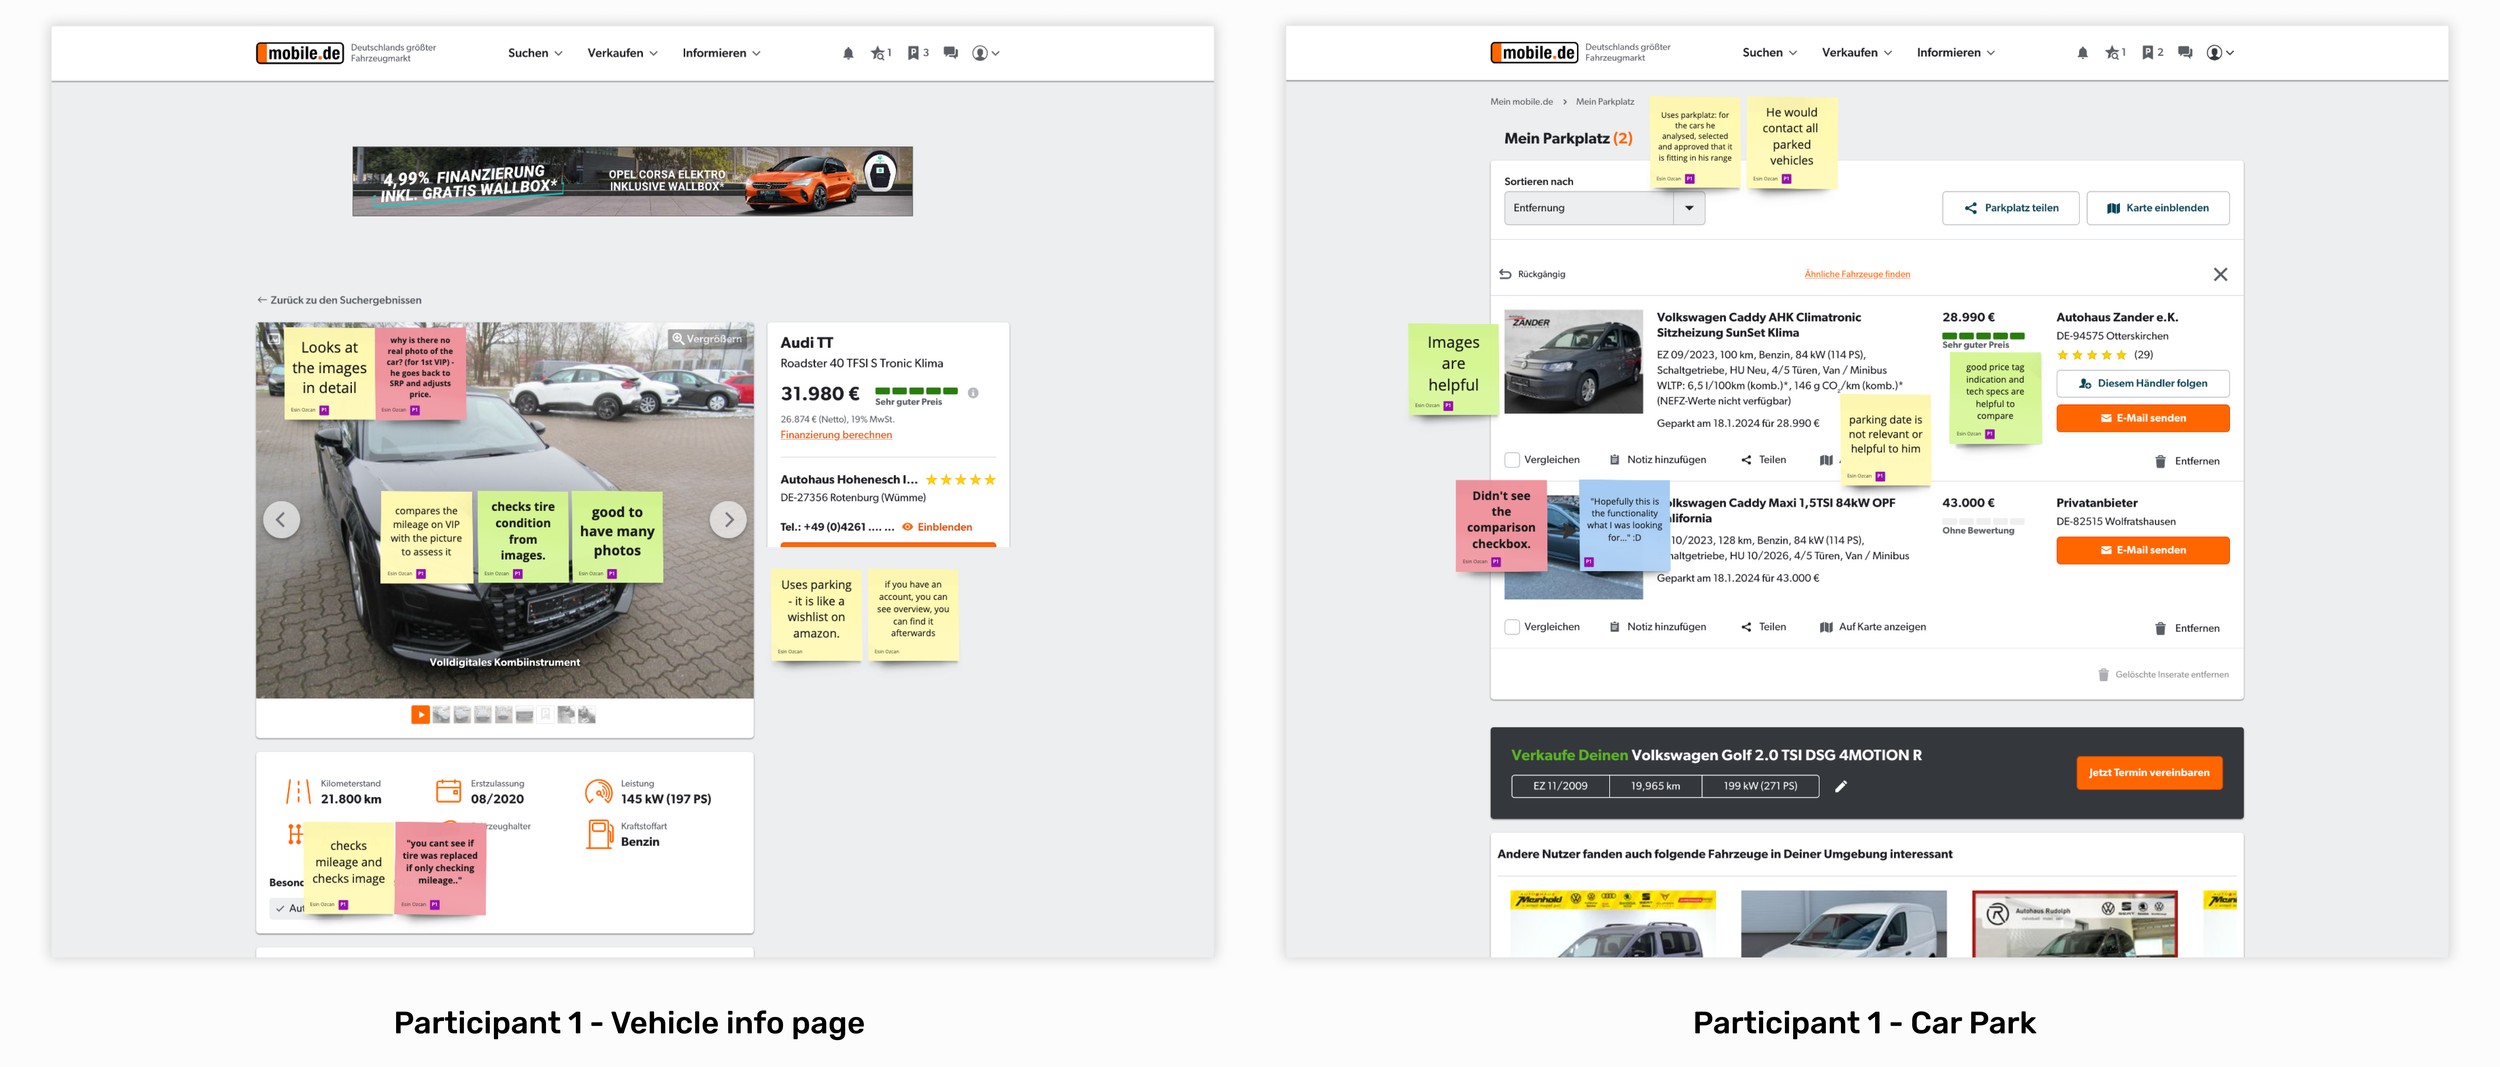Click the Vergrößern magnifier on the Audi photo
This screenshot has width=2500, height=1067.
tap(708, 338)
